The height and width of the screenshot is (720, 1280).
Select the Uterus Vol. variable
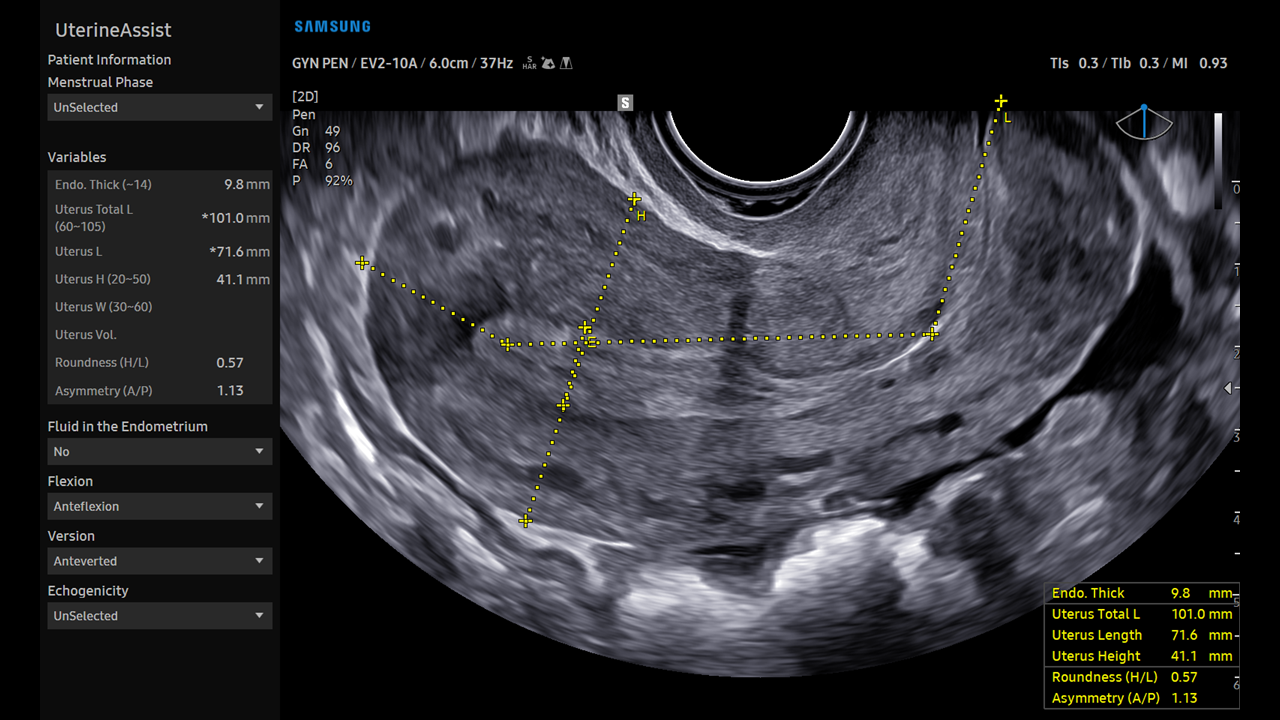tap(160, 334)
